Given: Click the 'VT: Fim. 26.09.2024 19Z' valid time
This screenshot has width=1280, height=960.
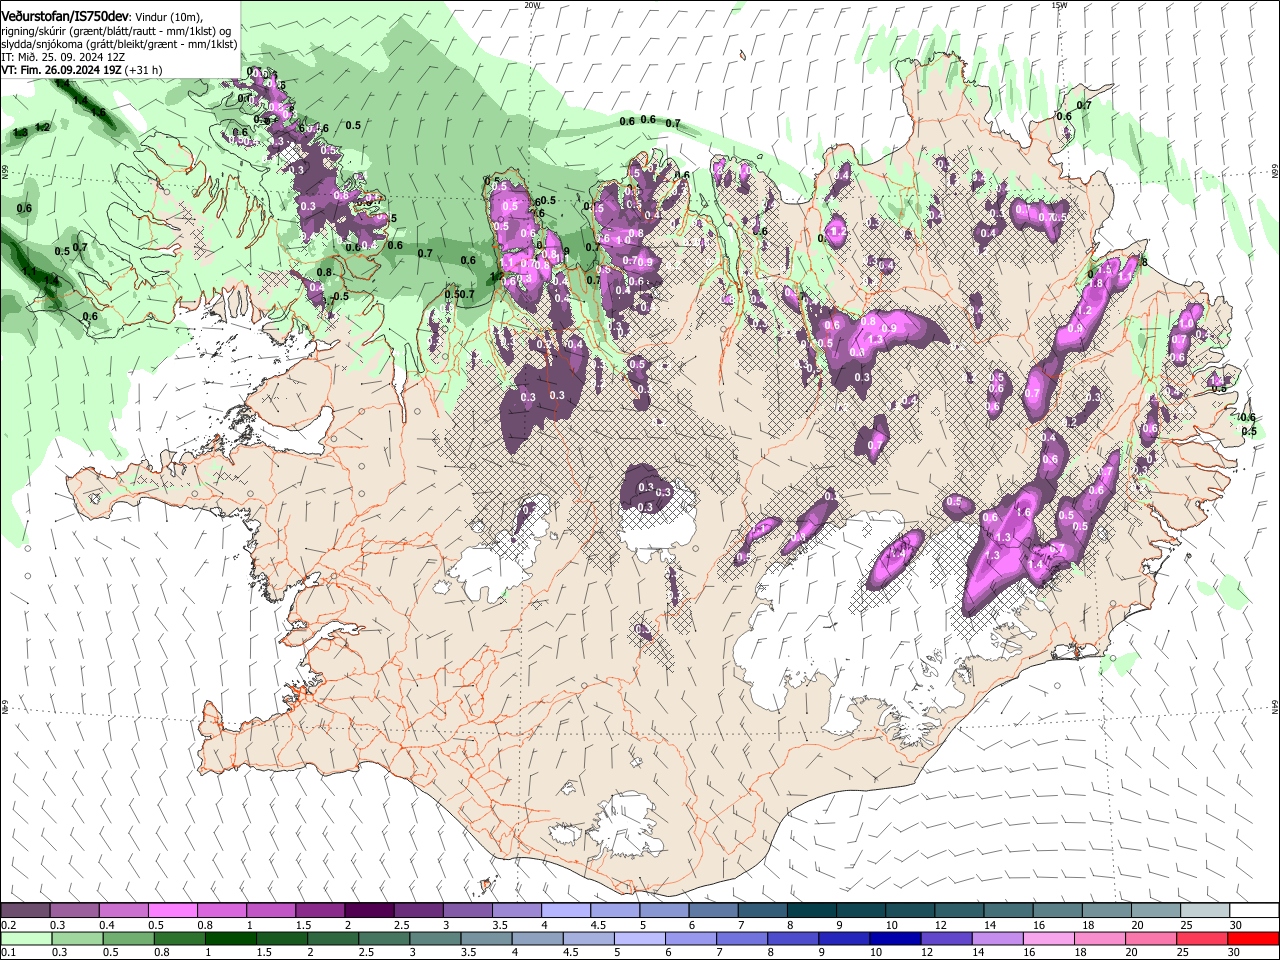Looking at the screenshot, I should tap(61, 70).
